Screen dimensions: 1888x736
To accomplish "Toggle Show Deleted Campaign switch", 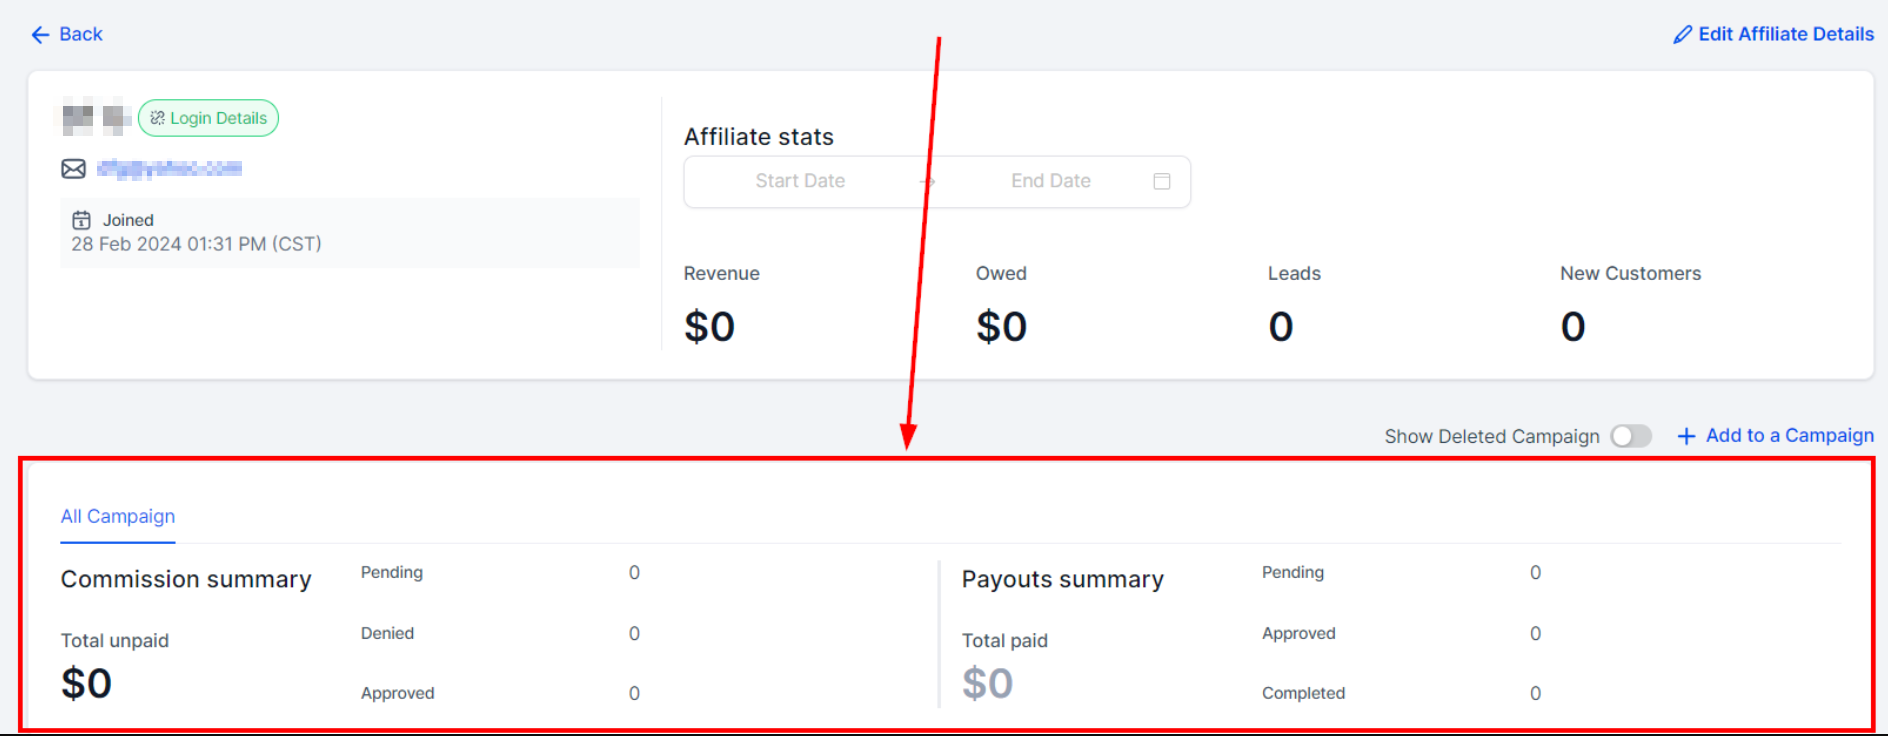I will pos(1630,436).
